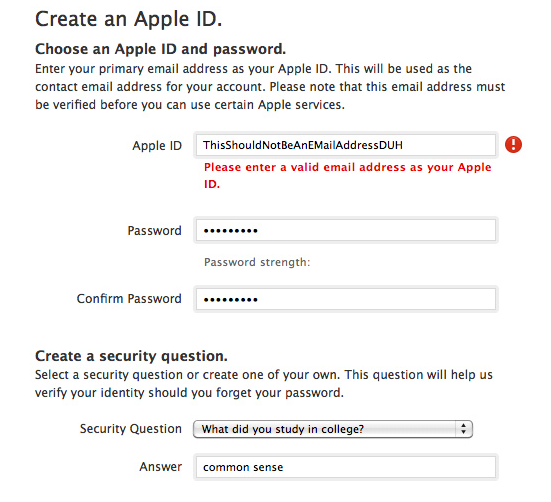Click the 'Choose an Apple ID and password.' heading

161,49
